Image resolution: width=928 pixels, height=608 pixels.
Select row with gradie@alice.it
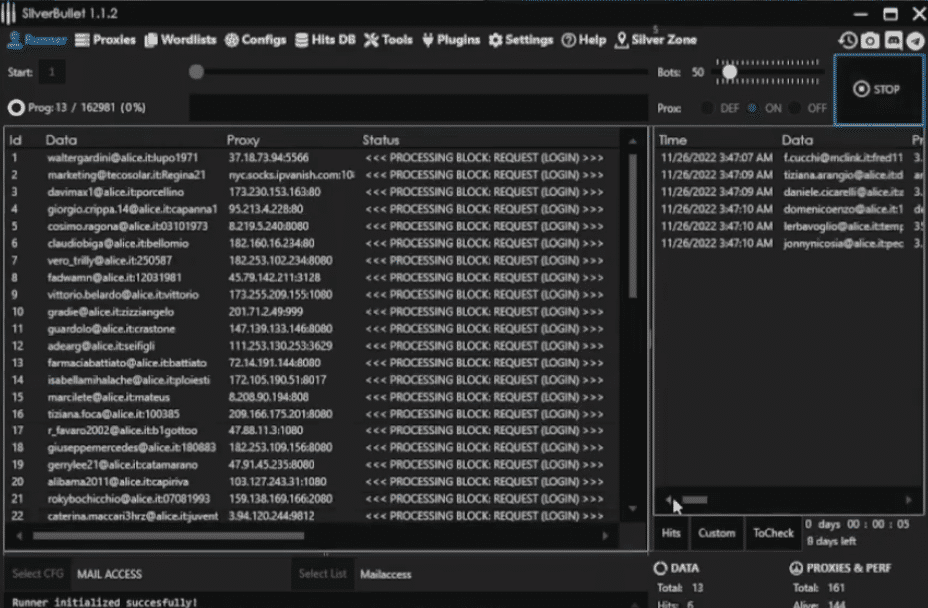tap(312, 312)
